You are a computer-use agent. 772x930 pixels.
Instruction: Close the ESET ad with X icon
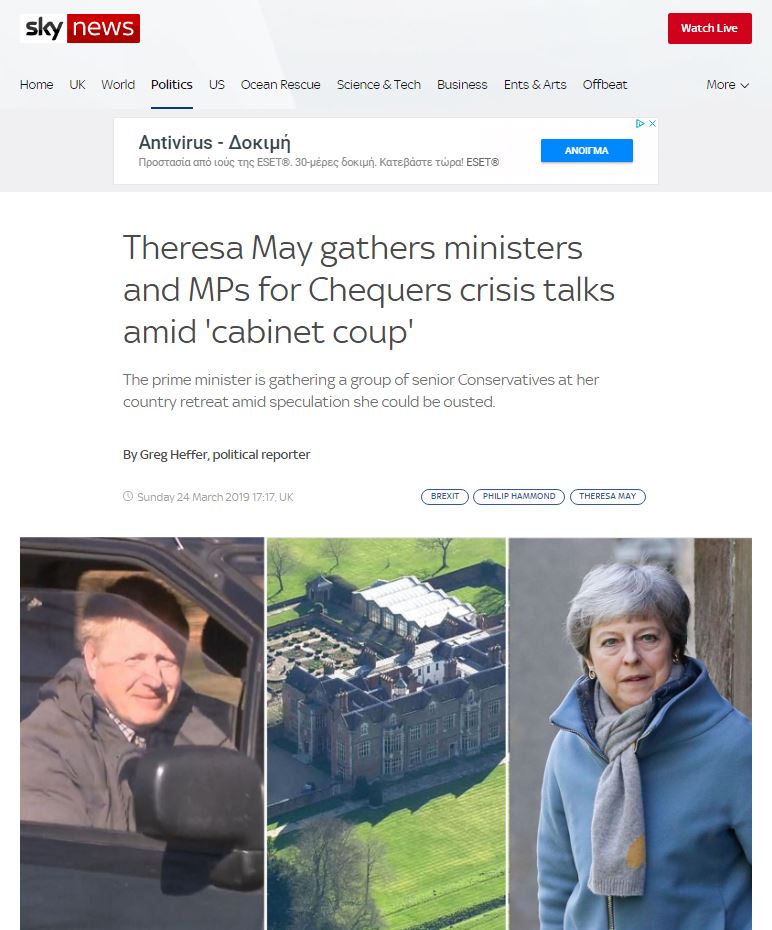click(x=652, y=123)
